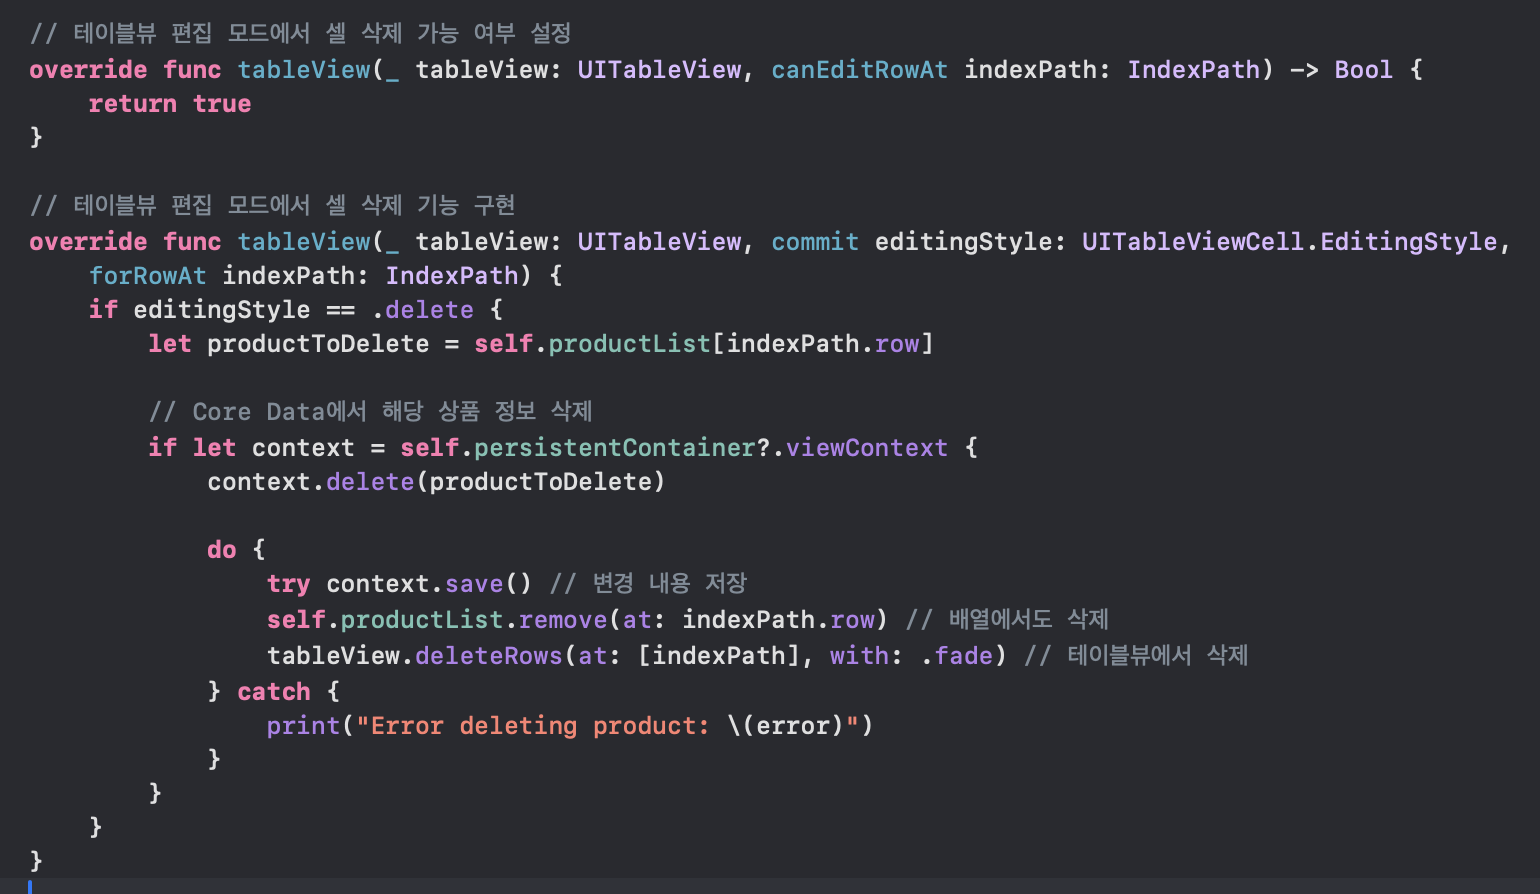Click the .fade animation value

(x=957, y=656)
